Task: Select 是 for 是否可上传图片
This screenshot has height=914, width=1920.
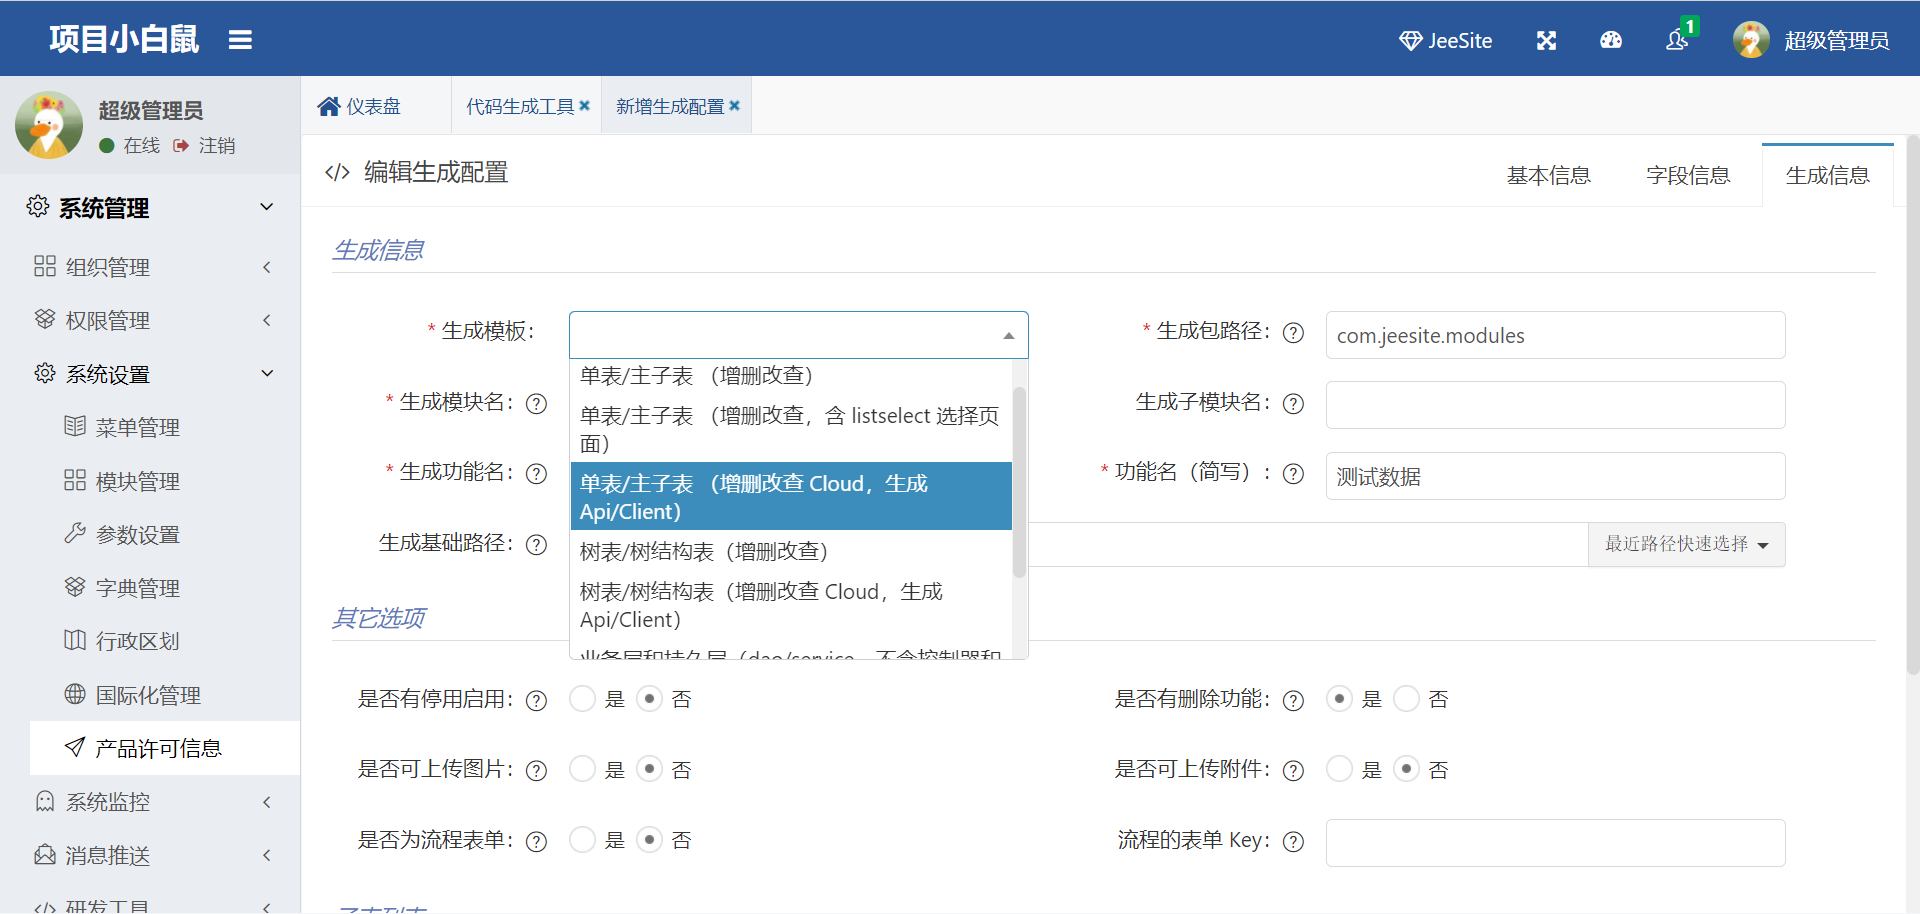Action: click(582, 769)
